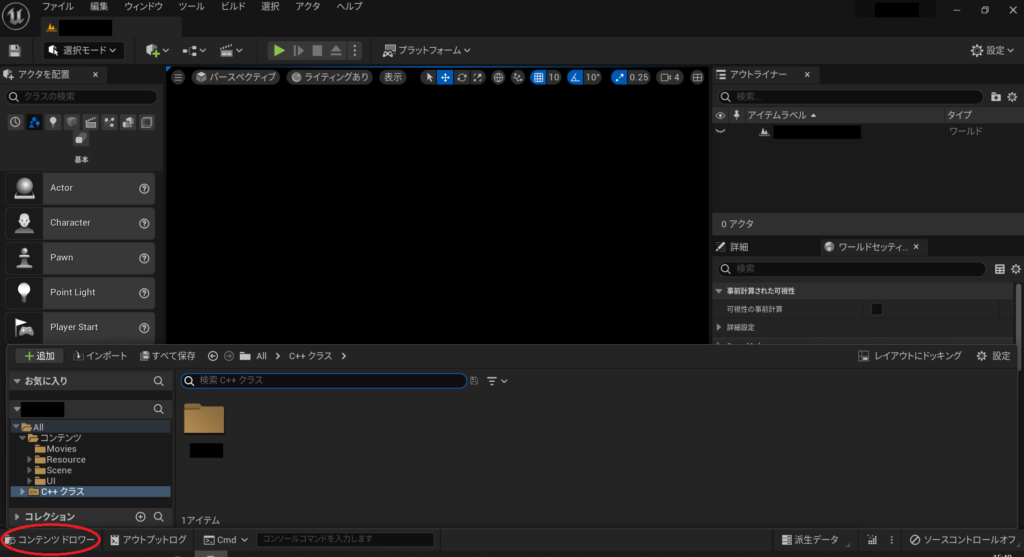
Task: Open the ビルド menu in menu bar
Action: 233,7
